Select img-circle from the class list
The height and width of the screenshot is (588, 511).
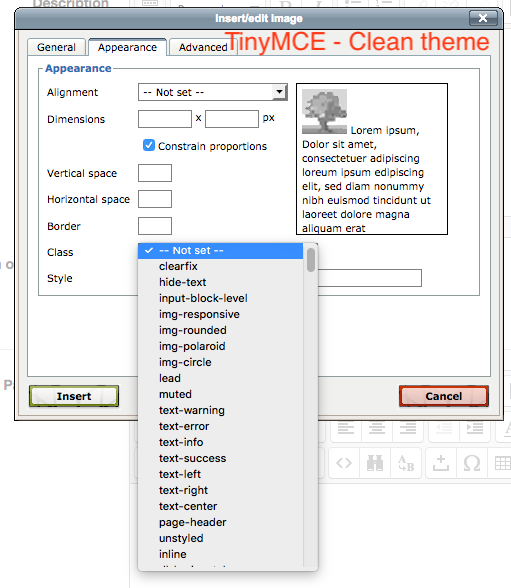tap(220, 362)
